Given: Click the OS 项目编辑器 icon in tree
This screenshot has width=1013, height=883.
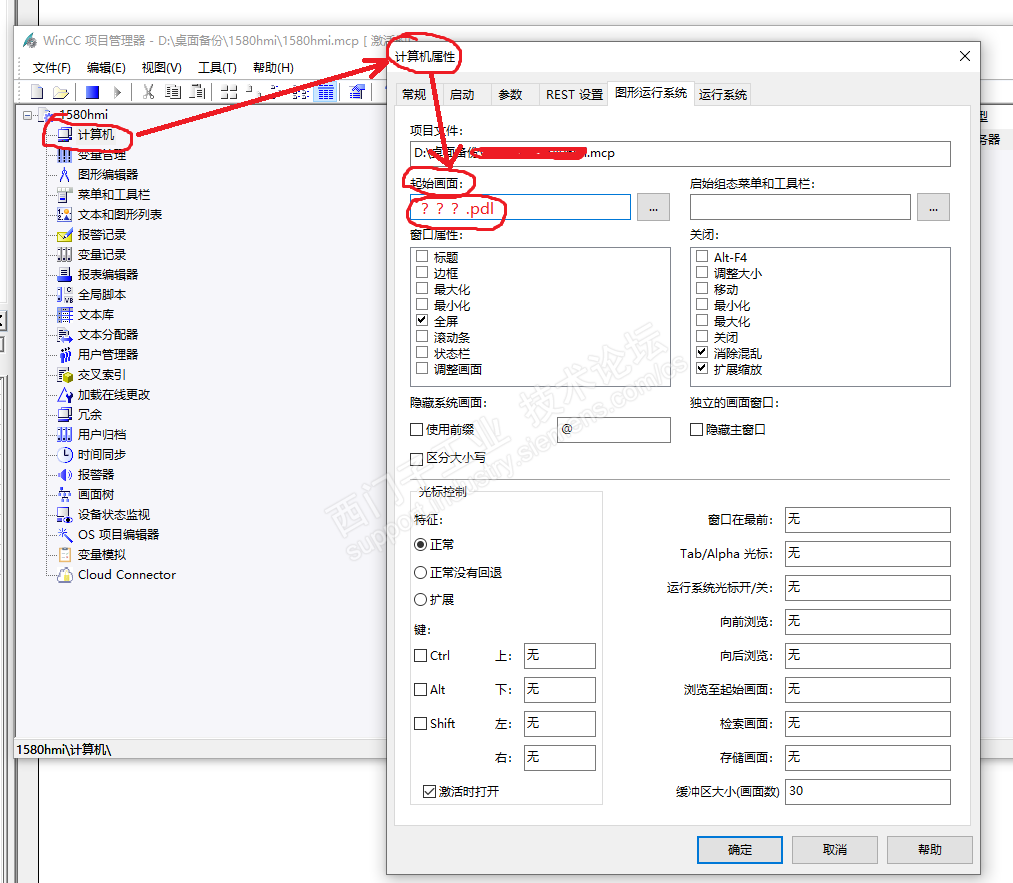Looking at the screenshot, I should pyautogui.click(x=65, y=535).
